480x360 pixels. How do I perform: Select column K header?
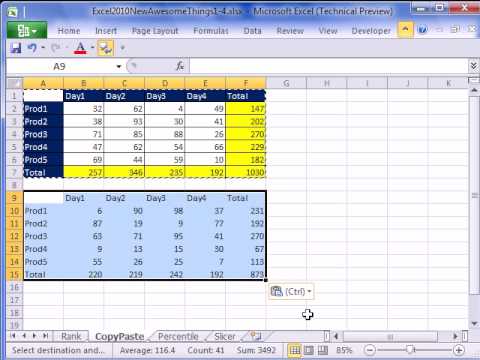tap(448, 83)
